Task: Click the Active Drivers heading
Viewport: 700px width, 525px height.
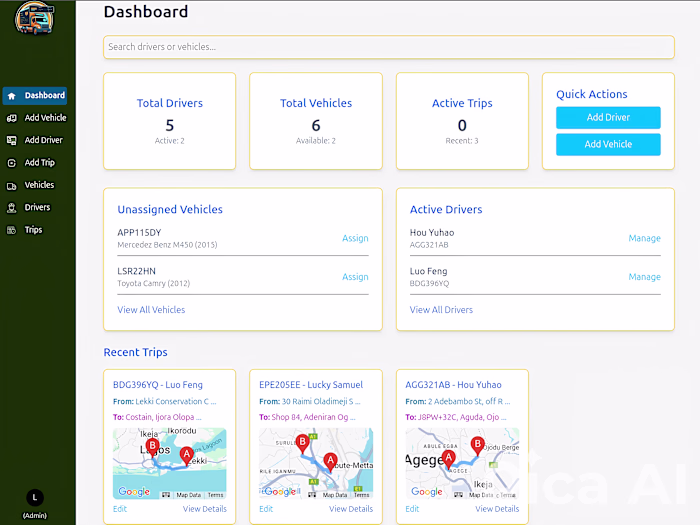Action: coord(446,209)
